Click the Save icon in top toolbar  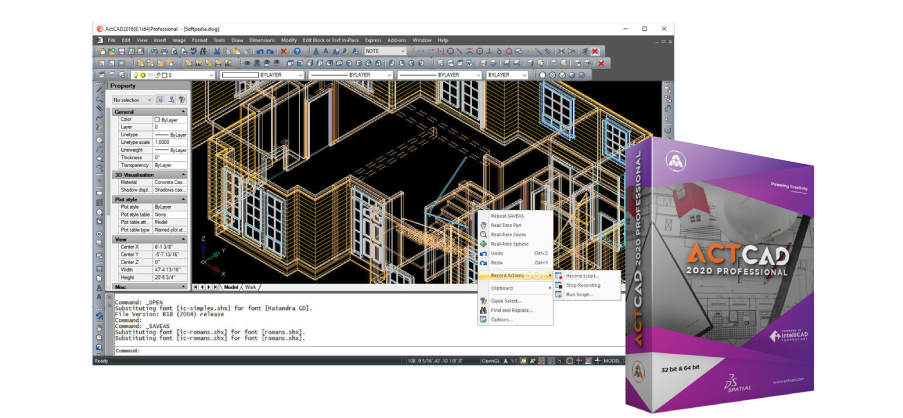point(122,51)
